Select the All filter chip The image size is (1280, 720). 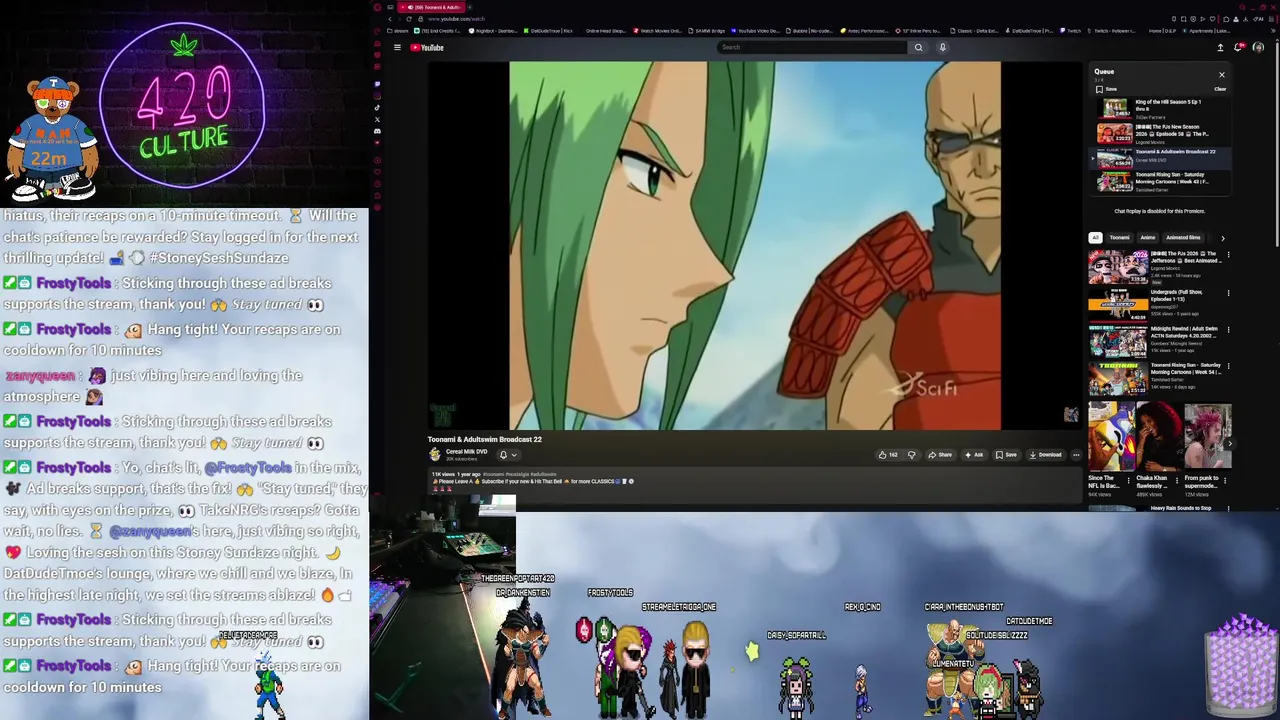pos(1095,238)
